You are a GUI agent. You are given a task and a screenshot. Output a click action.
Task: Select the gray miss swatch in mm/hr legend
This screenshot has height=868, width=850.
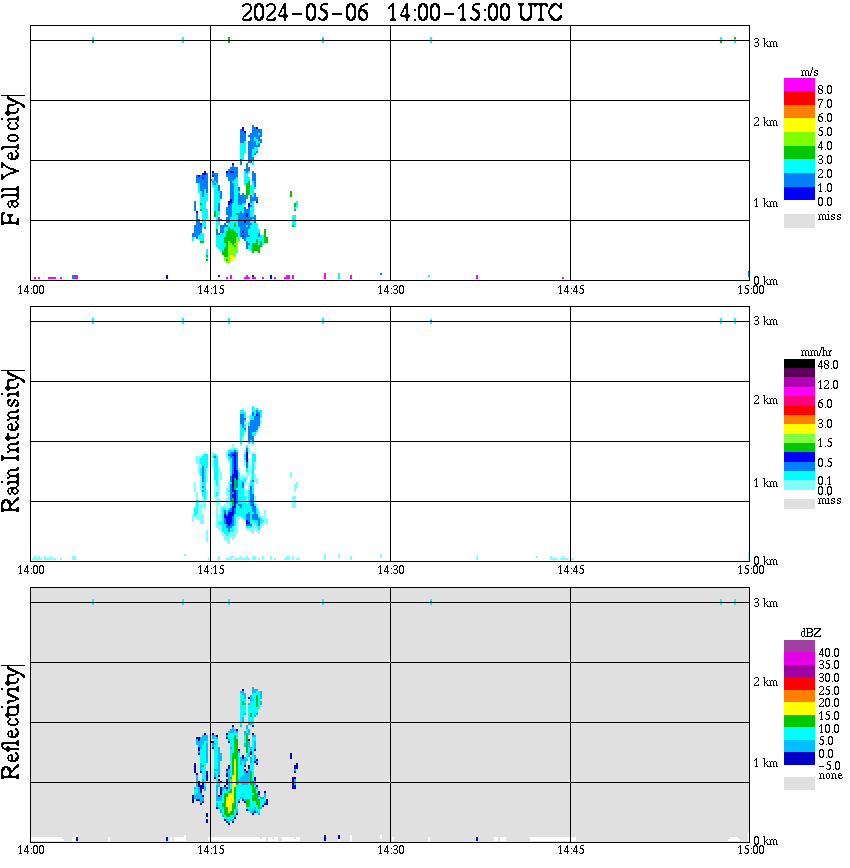799,504
